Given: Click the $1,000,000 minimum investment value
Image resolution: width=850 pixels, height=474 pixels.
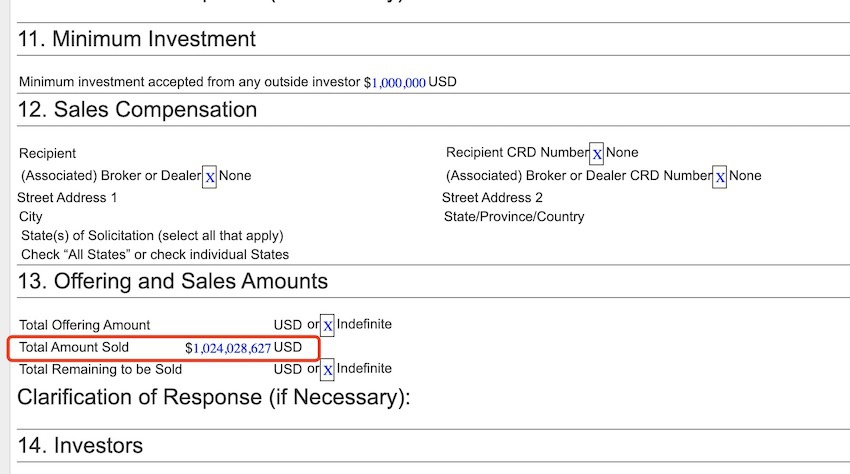Looking at the screenshot, I should pos(399,82).
